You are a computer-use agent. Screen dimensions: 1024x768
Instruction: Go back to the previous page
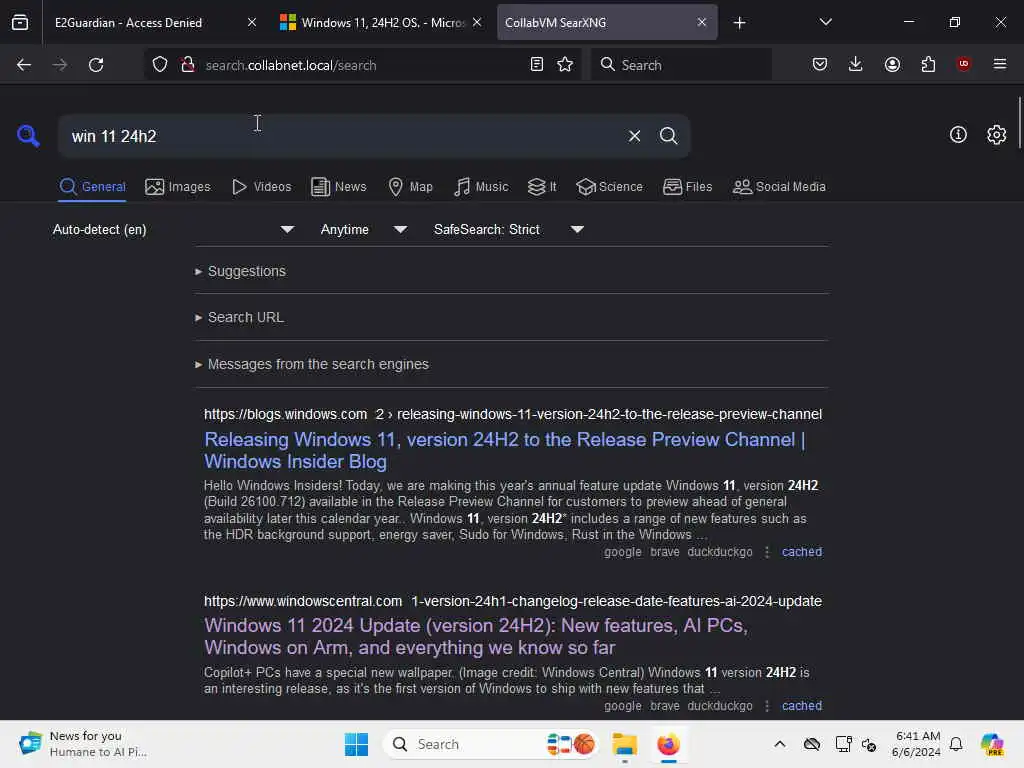point(24,65)
